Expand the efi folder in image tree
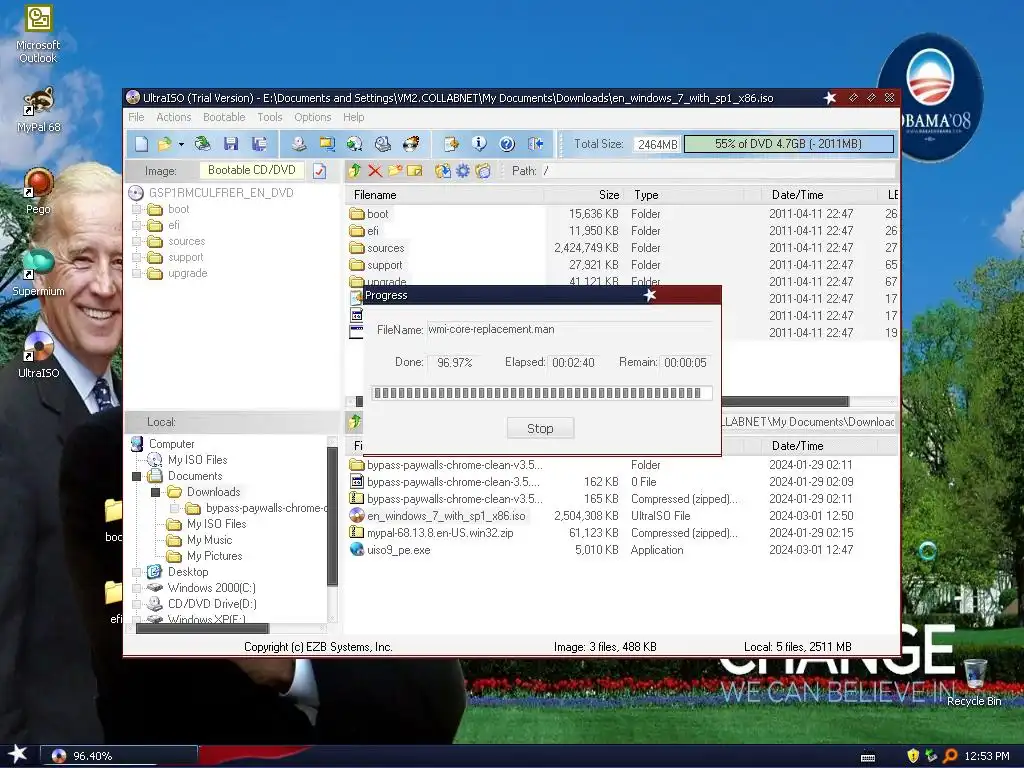Screen dimensions: 1024x768 pyautogui.click(x=136, y=225)
